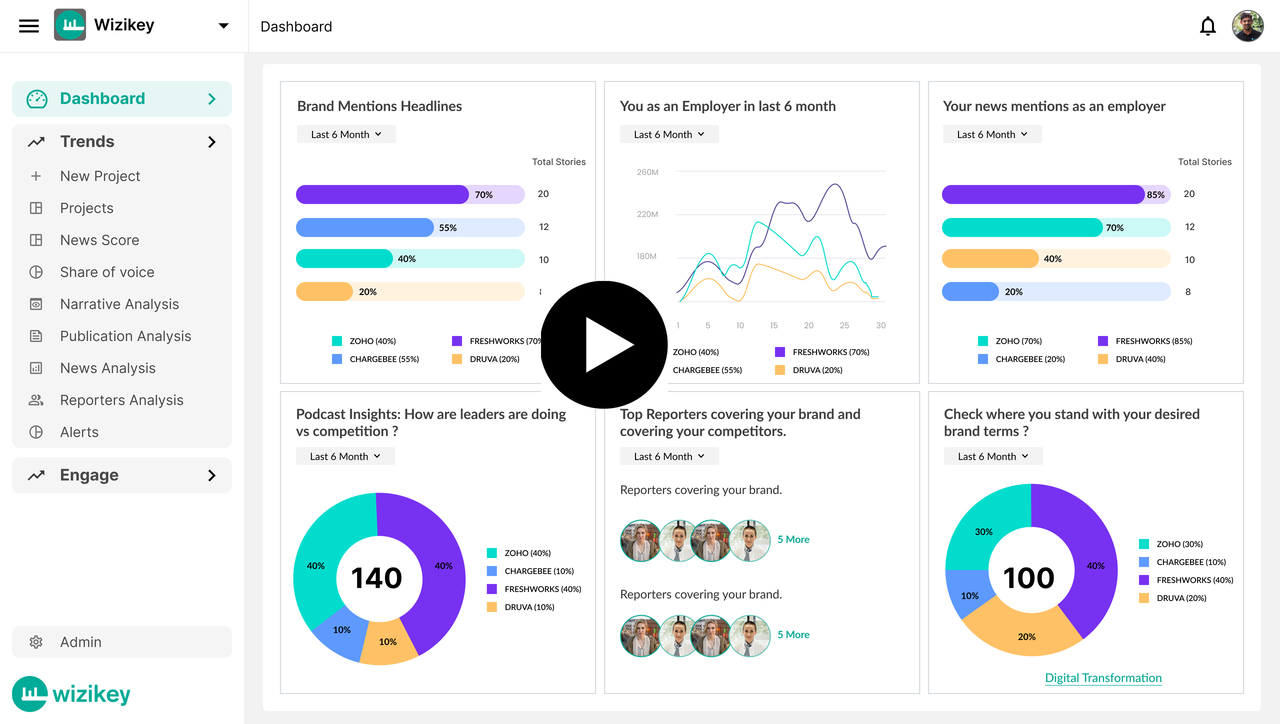Expand the Engage section chevron

[211, 475]
